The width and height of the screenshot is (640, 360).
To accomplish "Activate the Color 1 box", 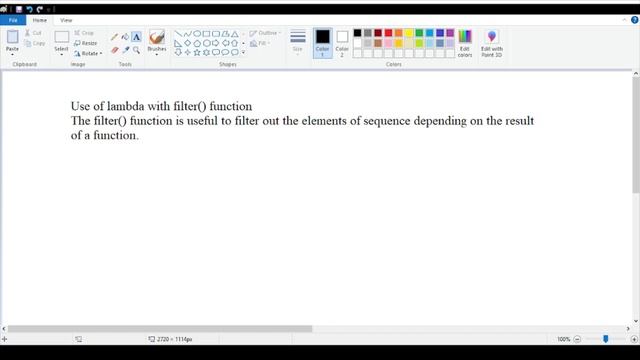I will (322, 43).
